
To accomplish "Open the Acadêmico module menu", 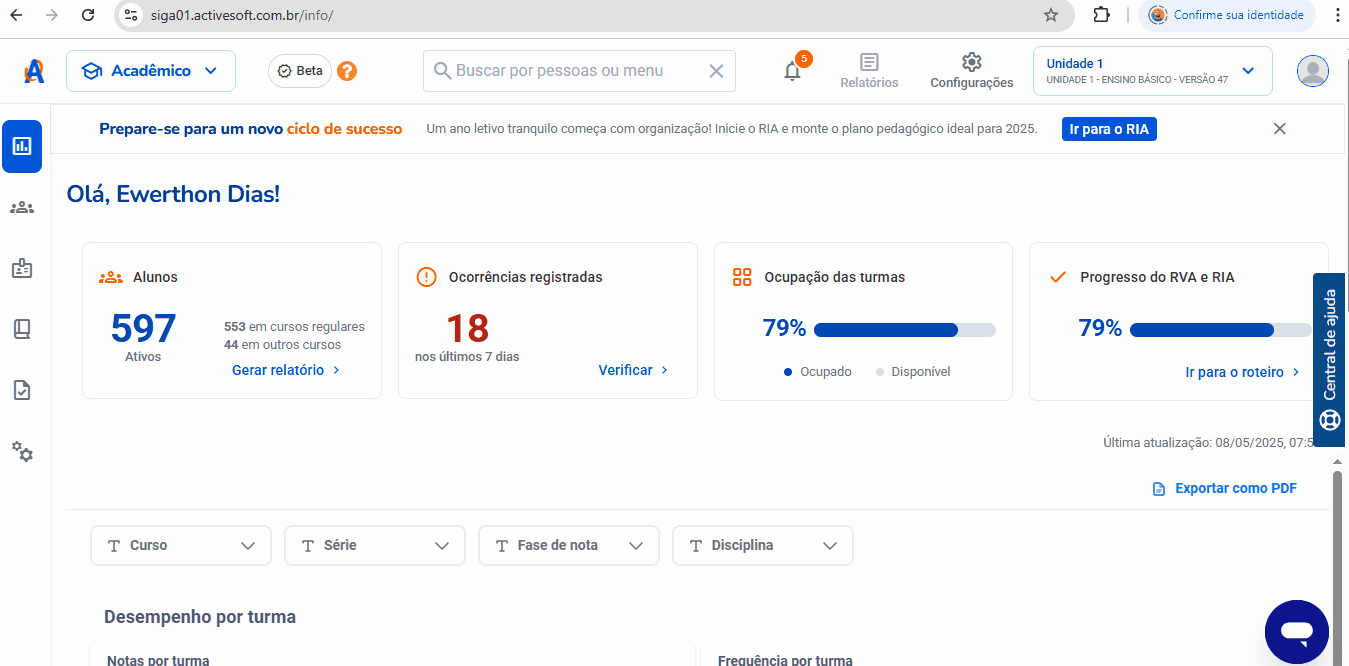I will pyautogui.click(x=150, y=70).
